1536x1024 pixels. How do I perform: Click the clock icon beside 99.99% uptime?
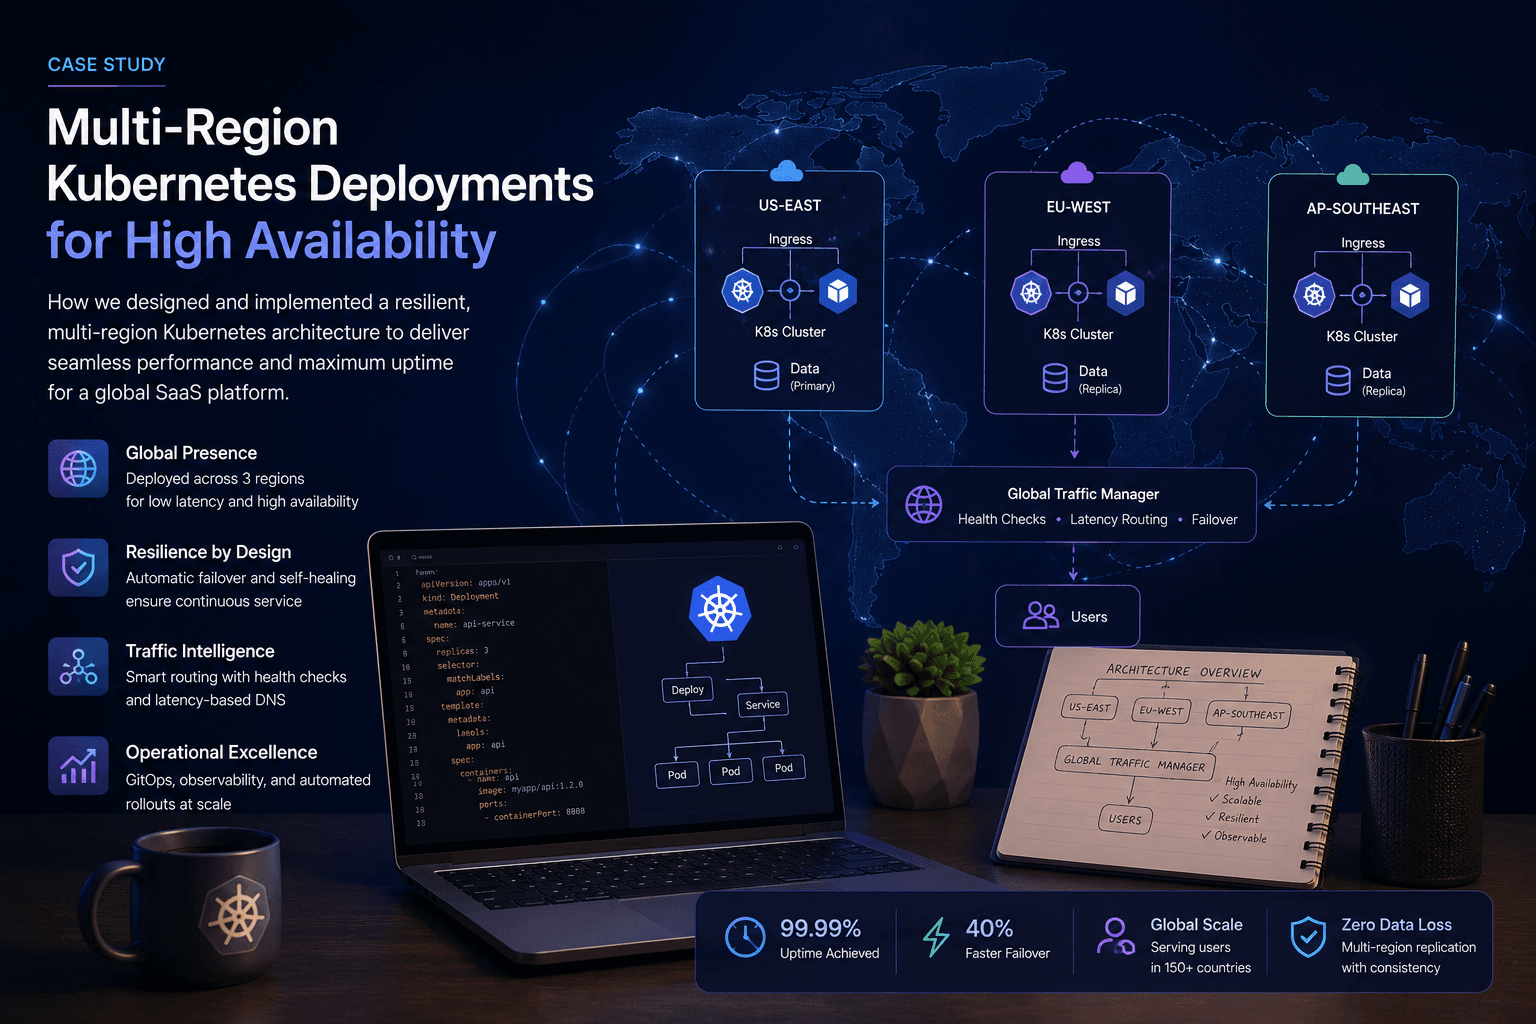click(745, 937)
